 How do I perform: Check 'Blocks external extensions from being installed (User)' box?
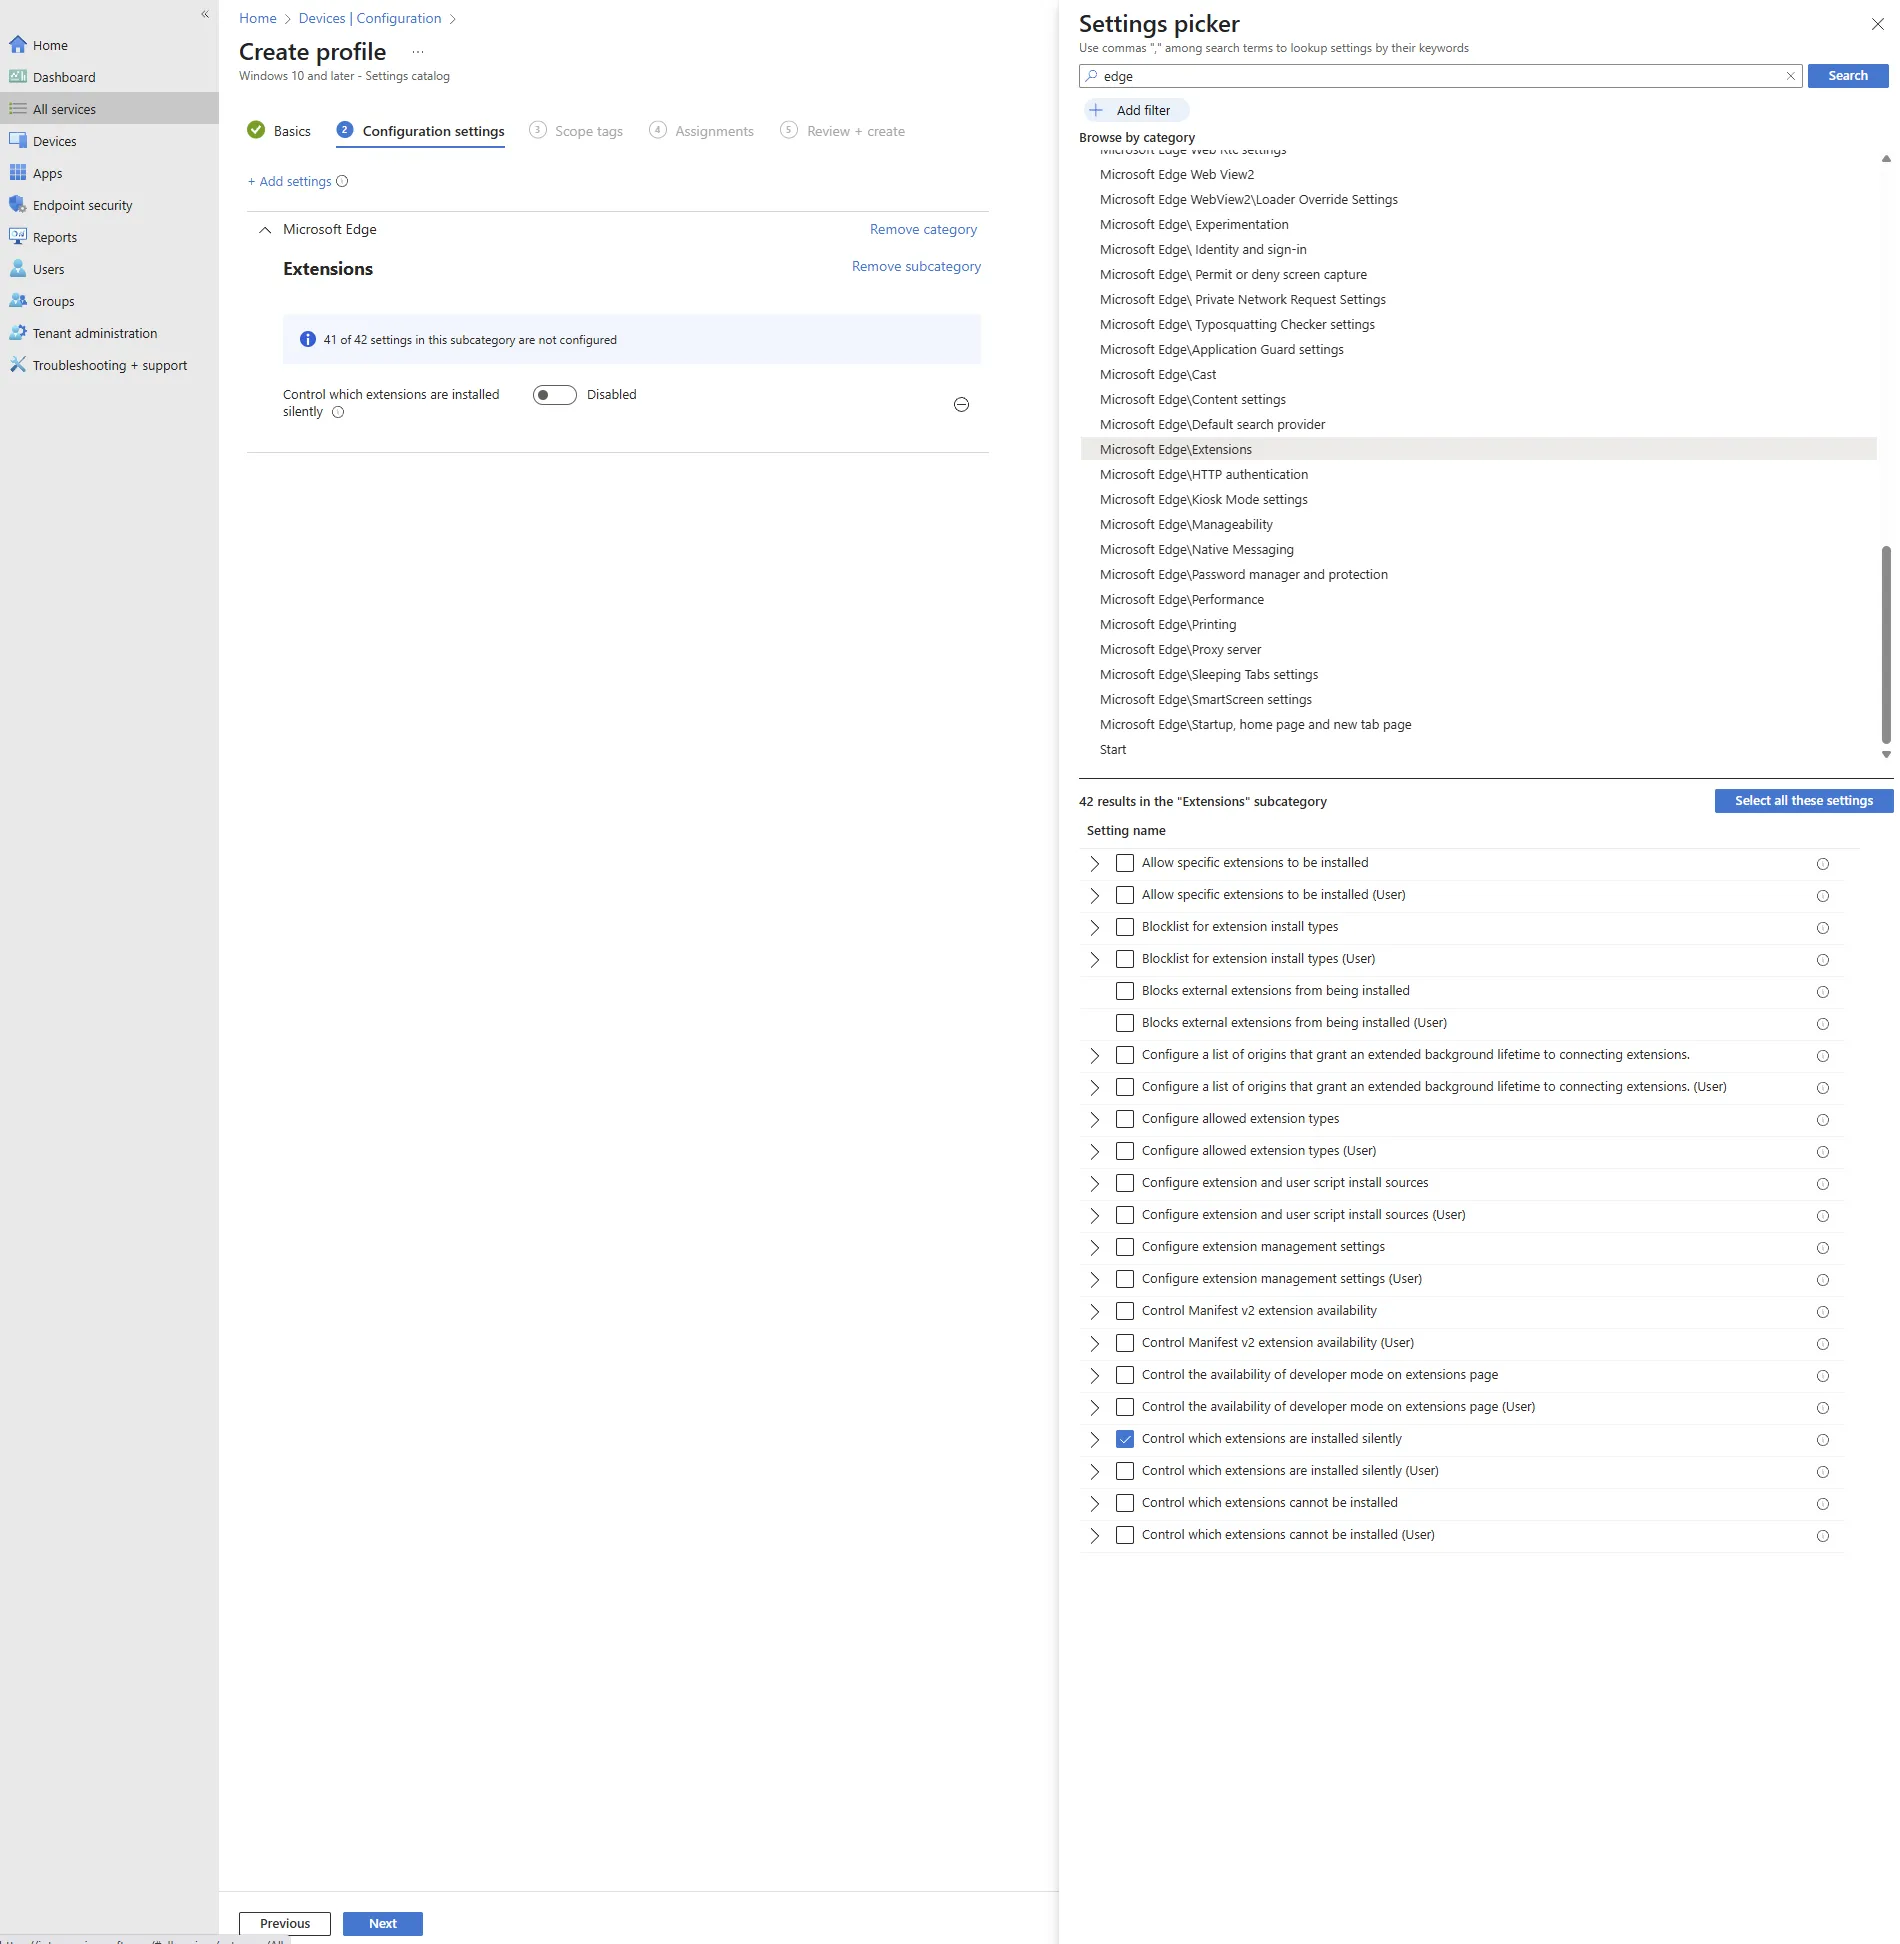pyautogui.click(x=1125, y=1023)
